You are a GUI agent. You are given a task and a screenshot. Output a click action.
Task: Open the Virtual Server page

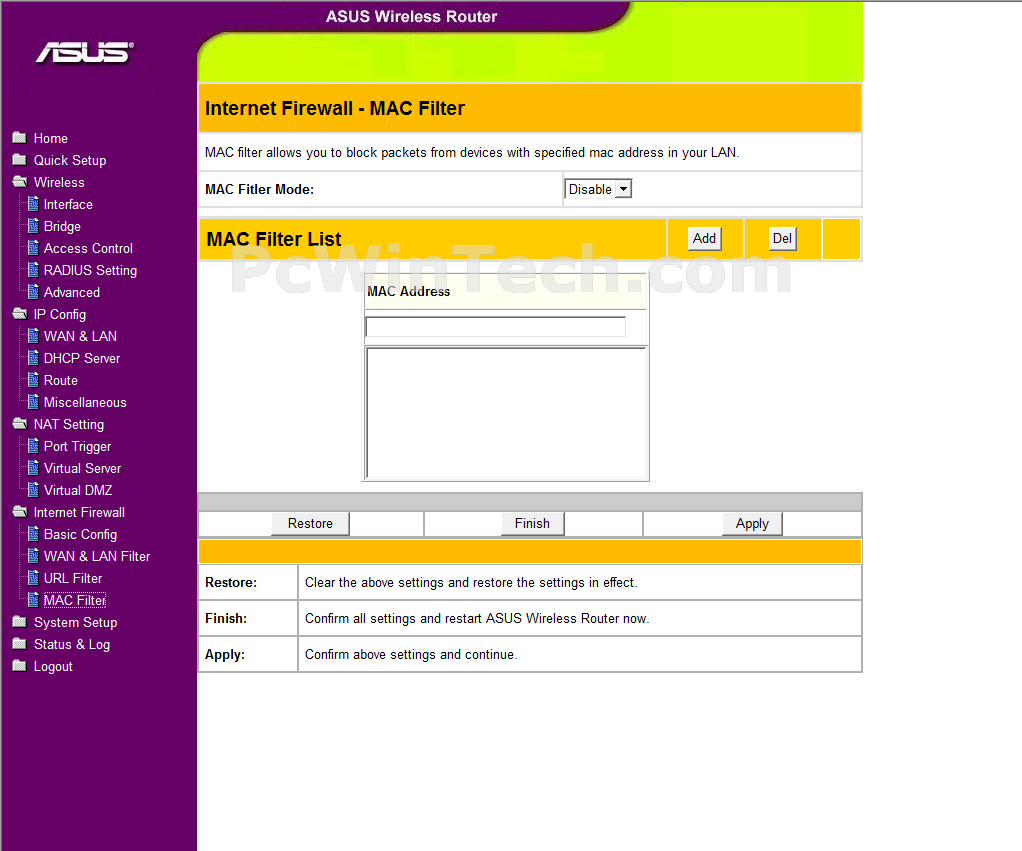coord(83,469)
